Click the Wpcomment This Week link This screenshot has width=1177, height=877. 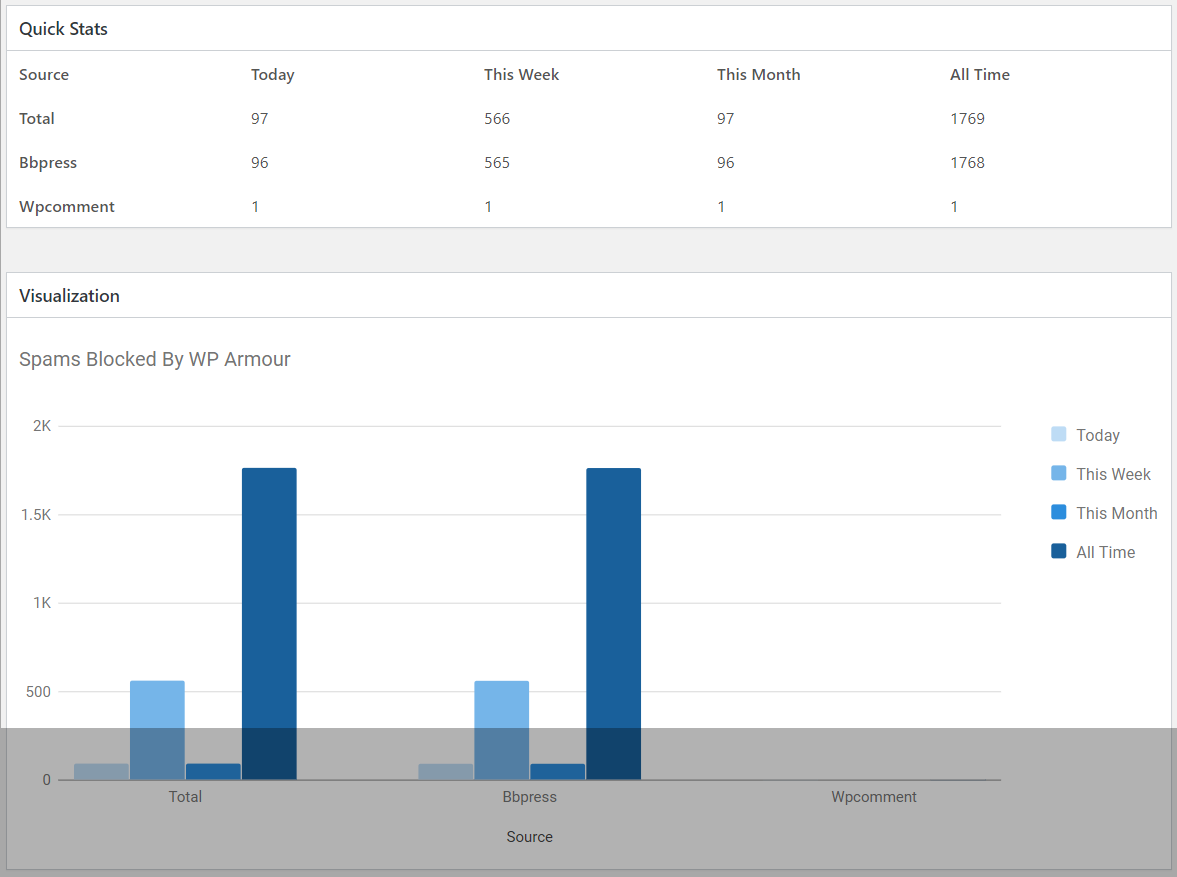click(x=488, y=206)
